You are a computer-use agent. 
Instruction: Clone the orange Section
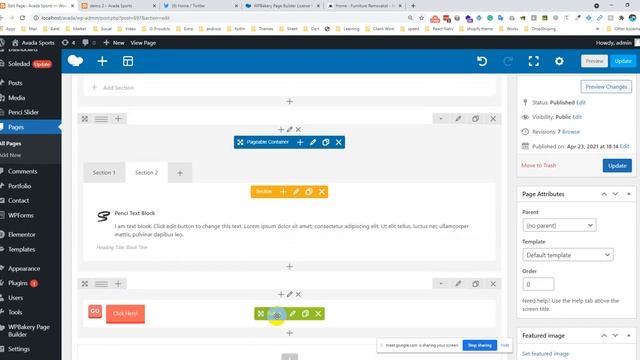pyautogui.click(x=309, y=192)
